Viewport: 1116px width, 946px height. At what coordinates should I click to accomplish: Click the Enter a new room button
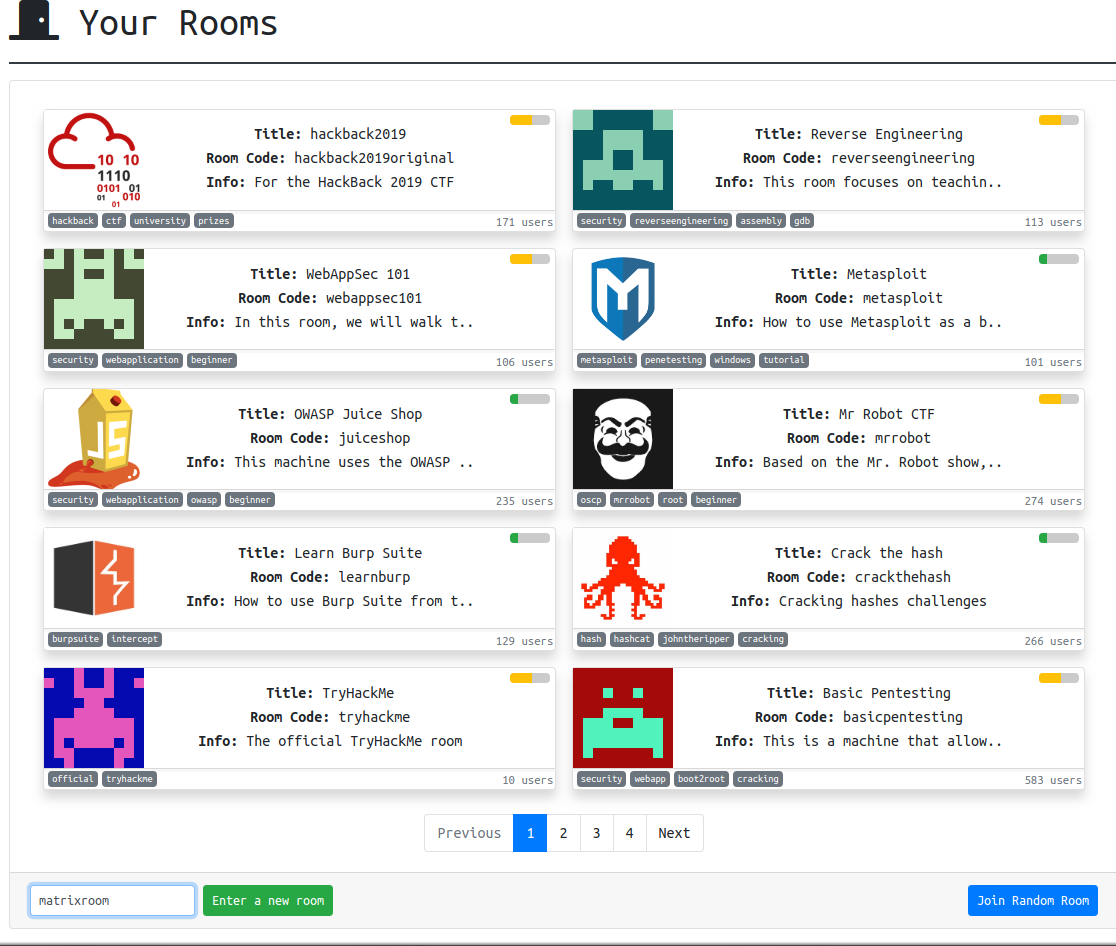(x=268, y=900)
